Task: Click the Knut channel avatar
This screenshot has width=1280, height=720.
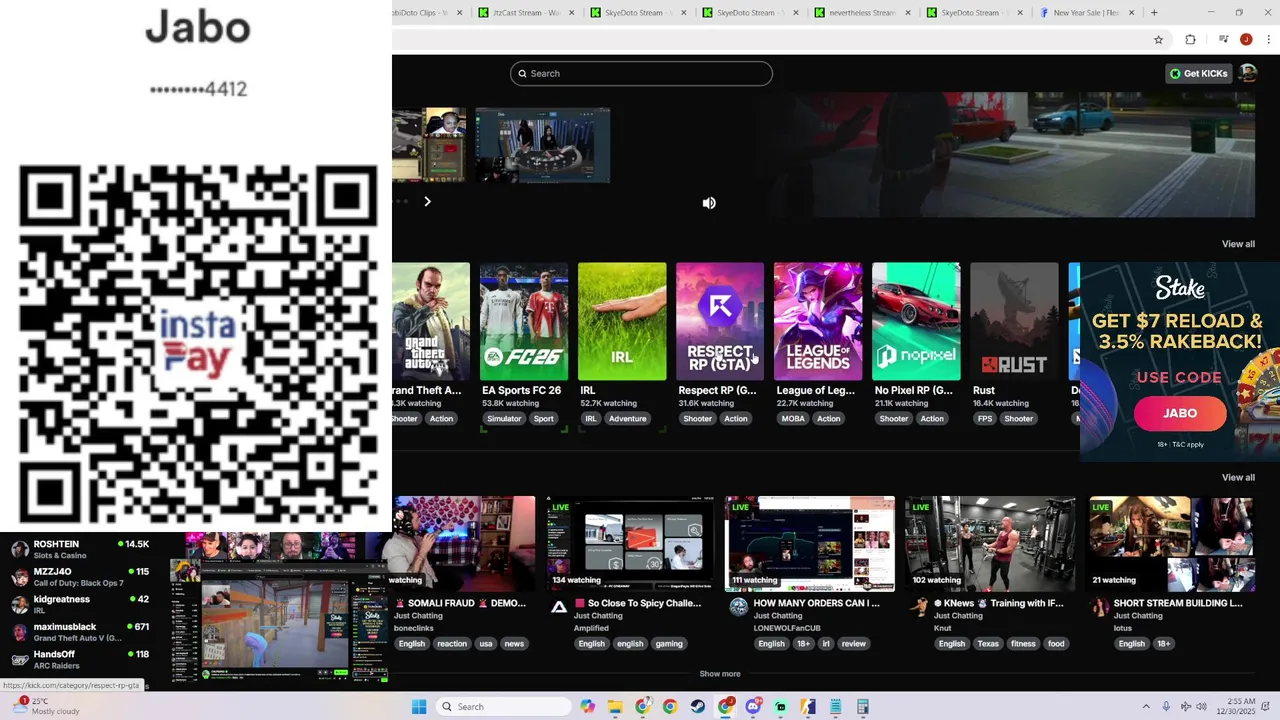Action: click(x=919, y=607)
